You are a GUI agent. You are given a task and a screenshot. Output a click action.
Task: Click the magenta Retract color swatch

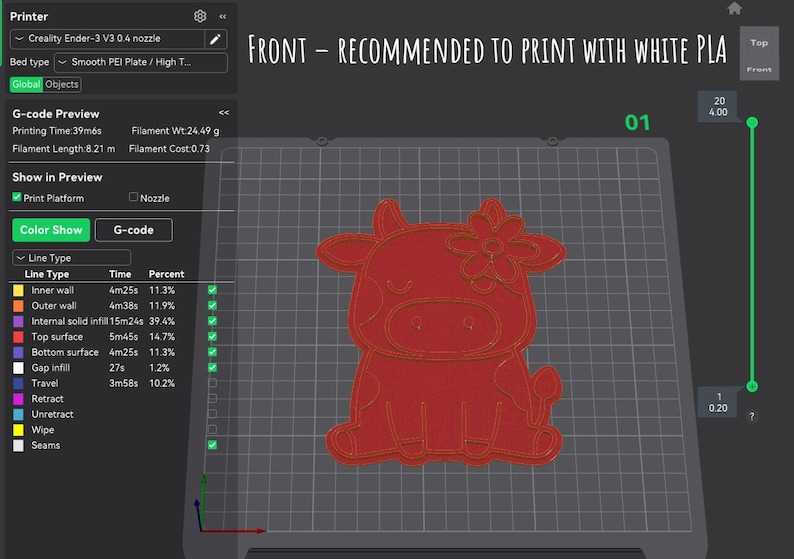click(18, 399)
